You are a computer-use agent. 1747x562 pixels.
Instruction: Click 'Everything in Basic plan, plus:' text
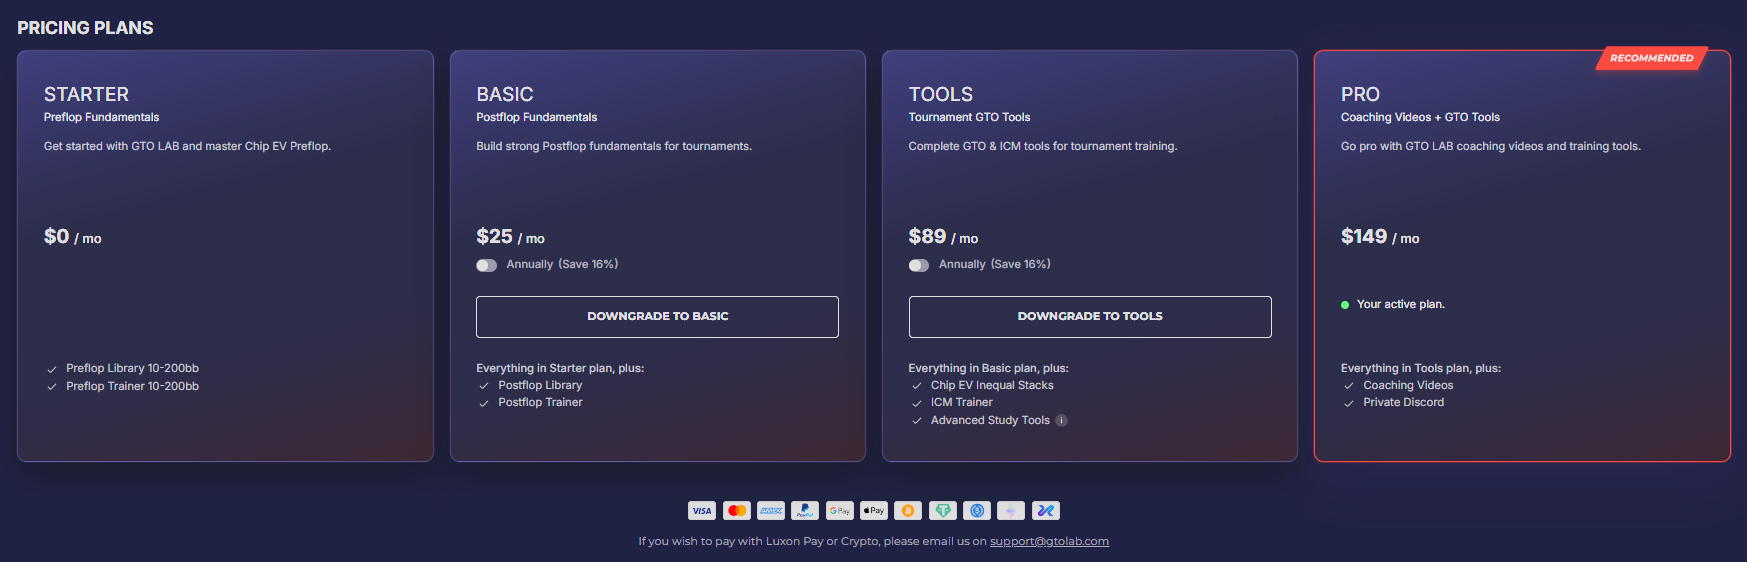[988, 368]
